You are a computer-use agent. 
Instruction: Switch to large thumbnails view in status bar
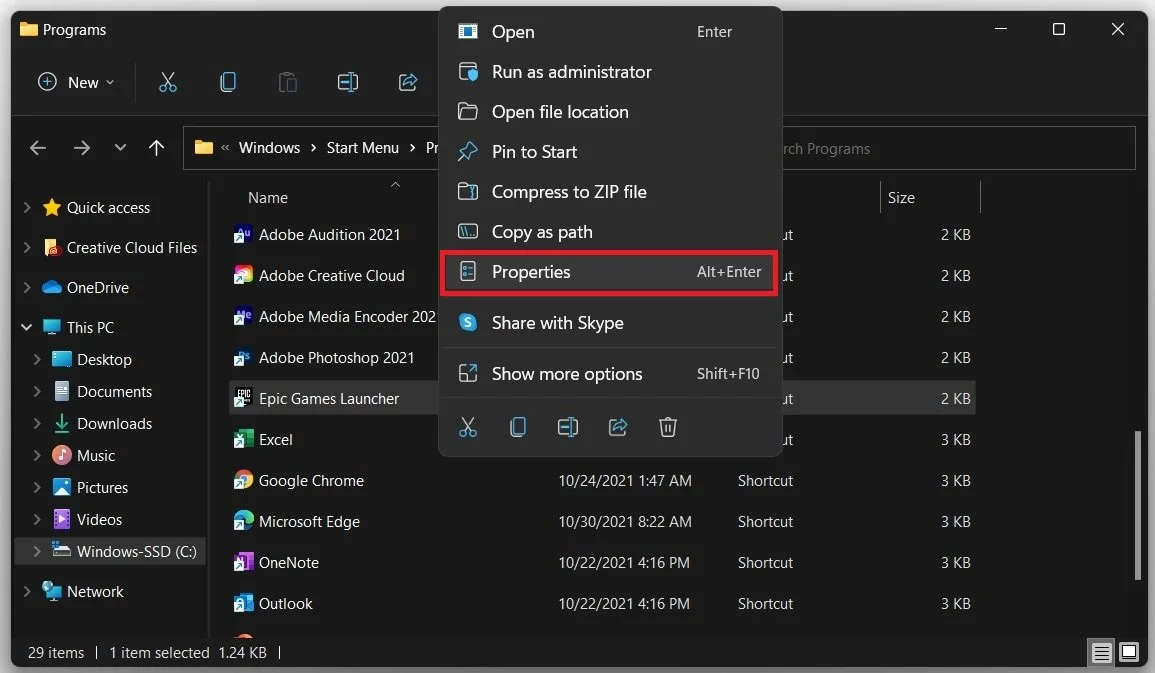click(x=1129, y=653)
